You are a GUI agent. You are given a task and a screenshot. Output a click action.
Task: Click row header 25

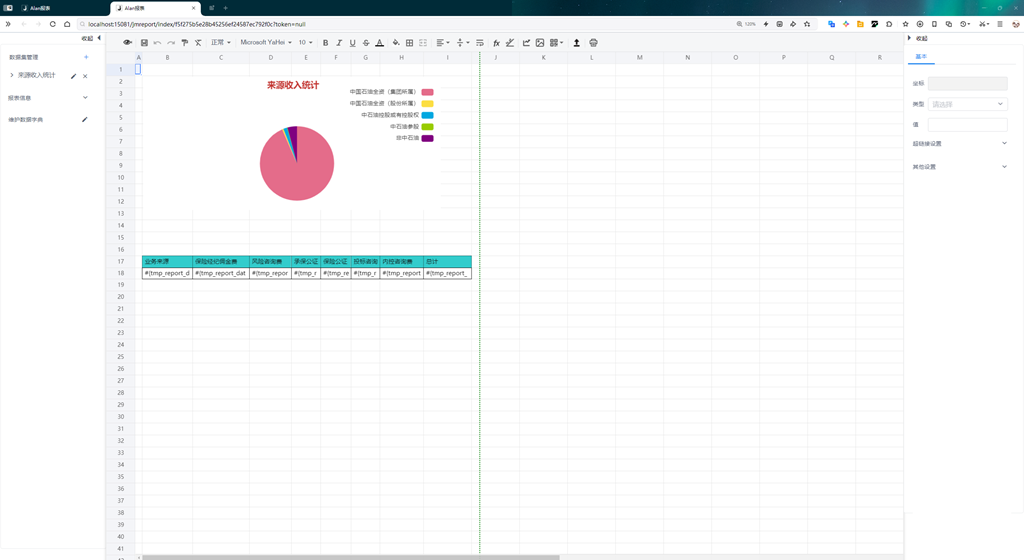pyautogui.click(x=121, y=356)
